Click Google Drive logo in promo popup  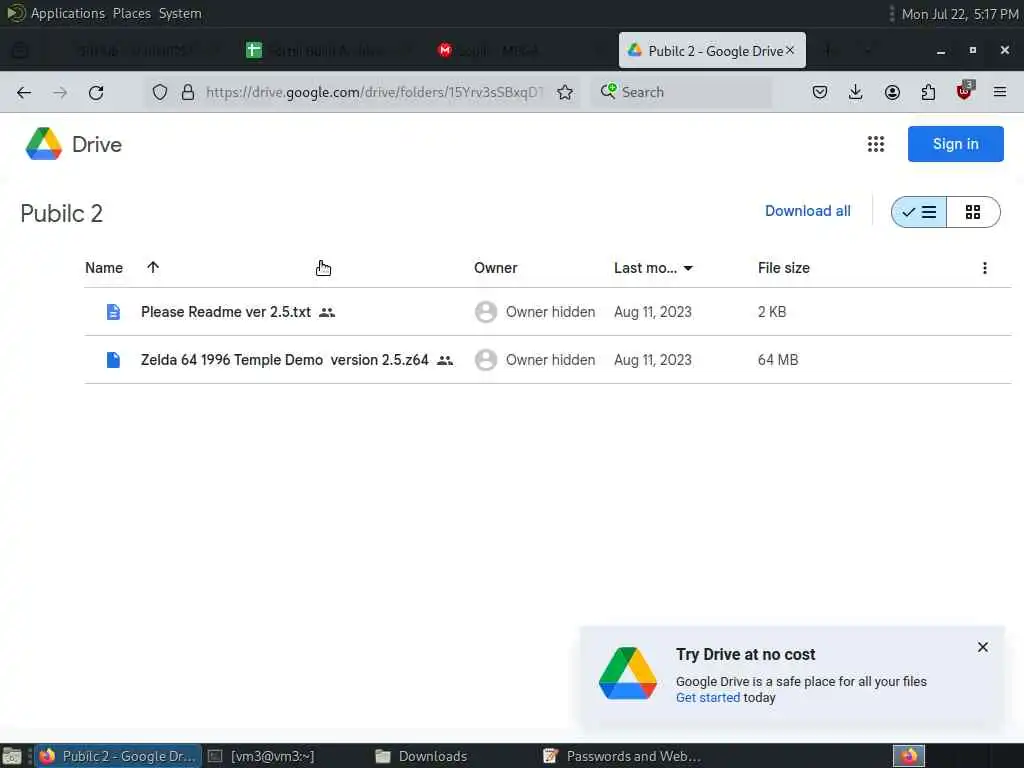coord(628,673)
